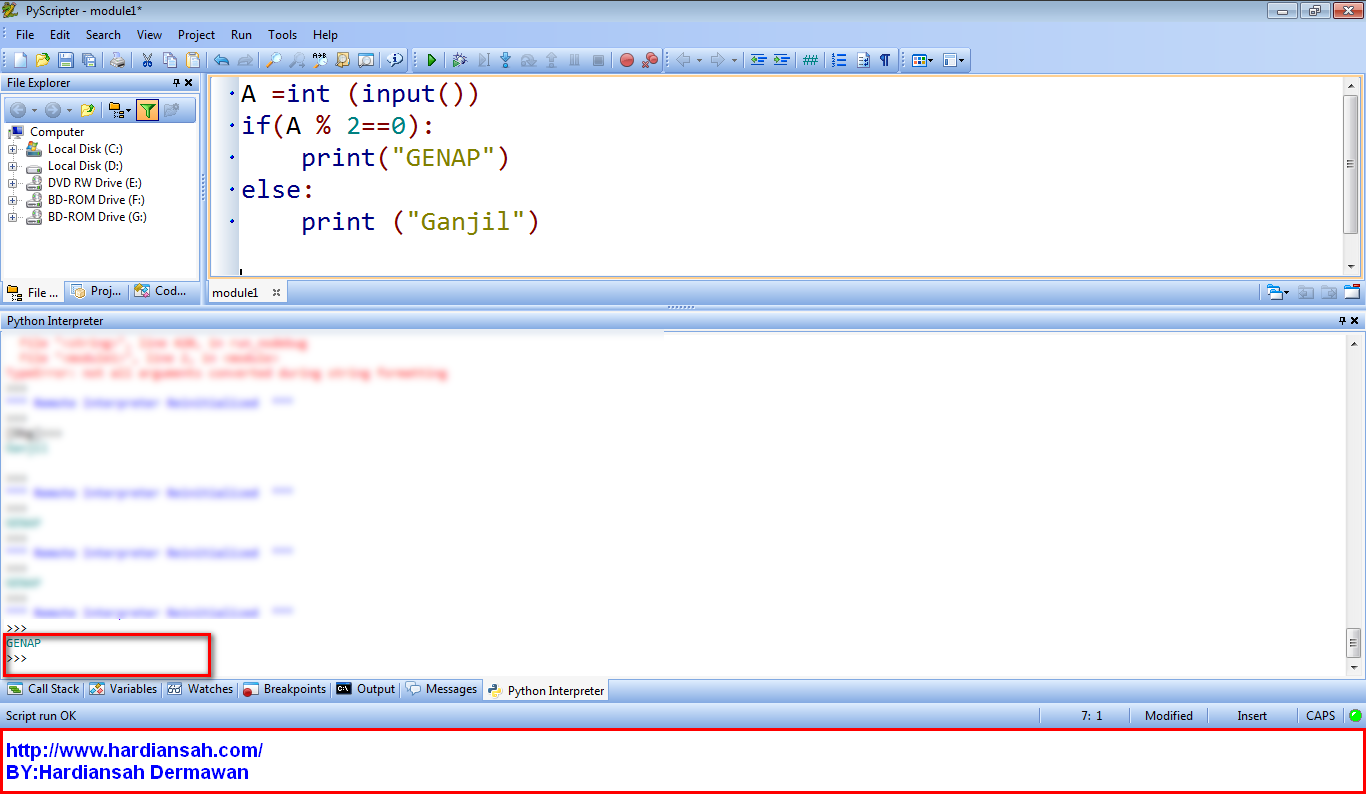Pin the Python Interpreter panel with the pin icon
Screen dimensions: 1366x794
[1343, 320]
